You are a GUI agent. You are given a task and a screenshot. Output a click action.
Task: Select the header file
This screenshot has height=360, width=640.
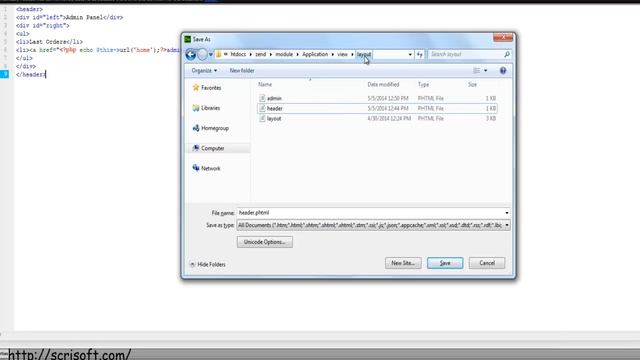pos(377,109)
